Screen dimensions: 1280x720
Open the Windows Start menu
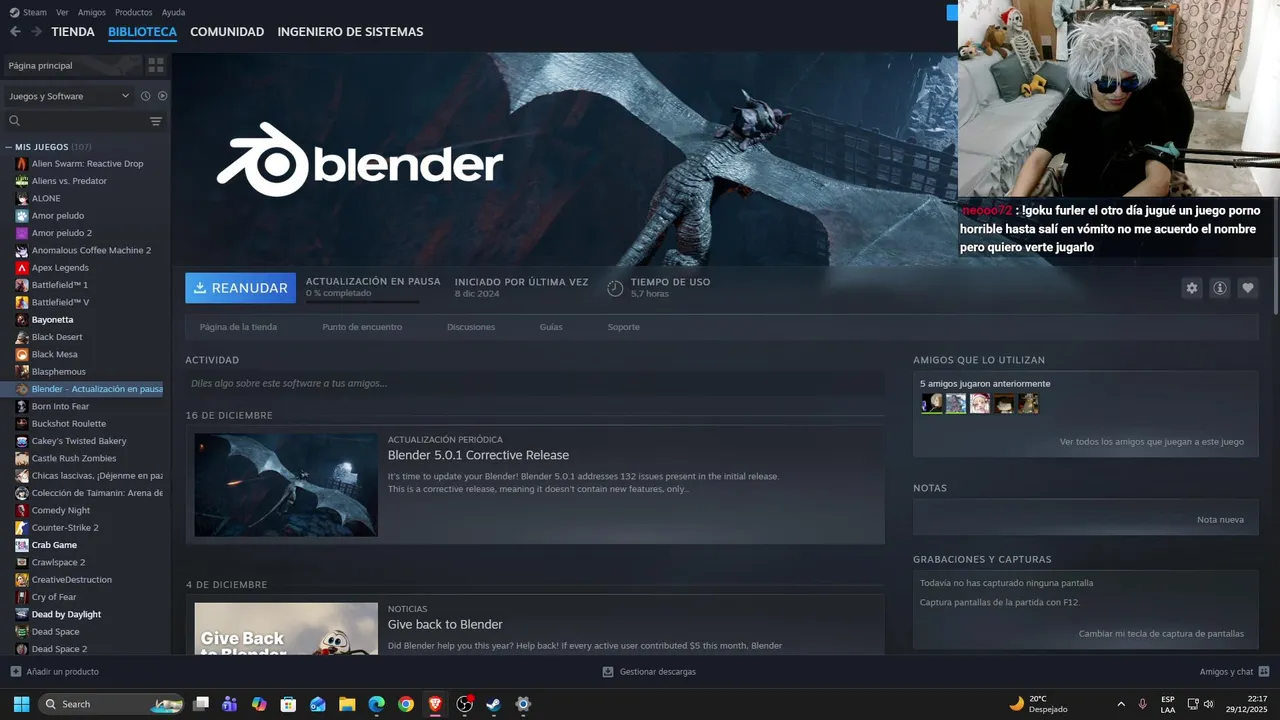click(21, 704)
